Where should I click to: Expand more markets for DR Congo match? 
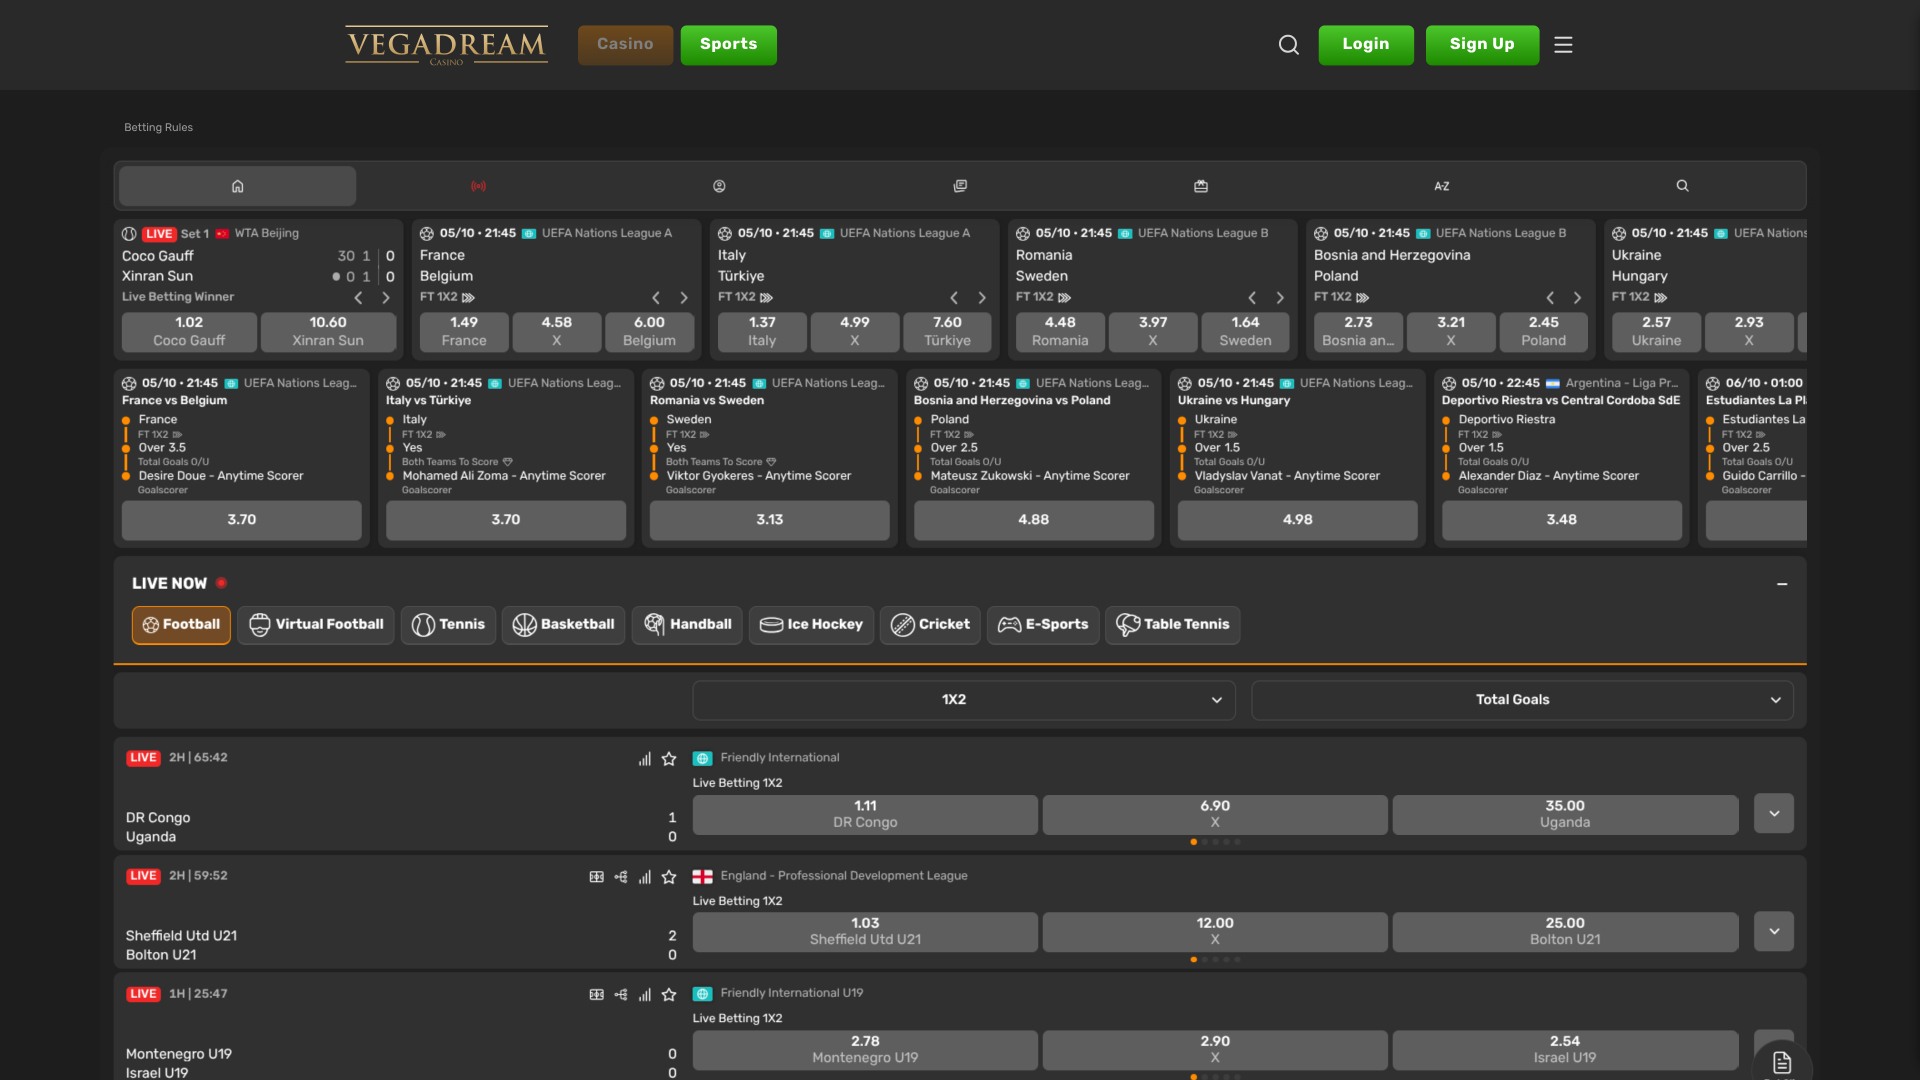coord(1774,814)
